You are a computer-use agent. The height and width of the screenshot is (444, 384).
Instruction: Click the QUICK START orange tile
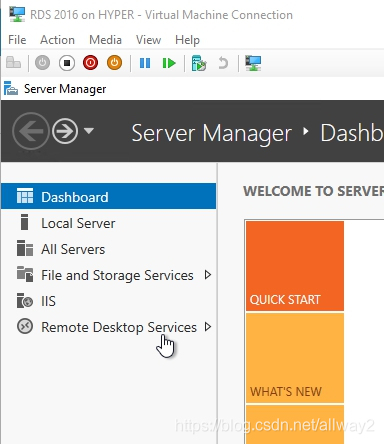[295, 266]
